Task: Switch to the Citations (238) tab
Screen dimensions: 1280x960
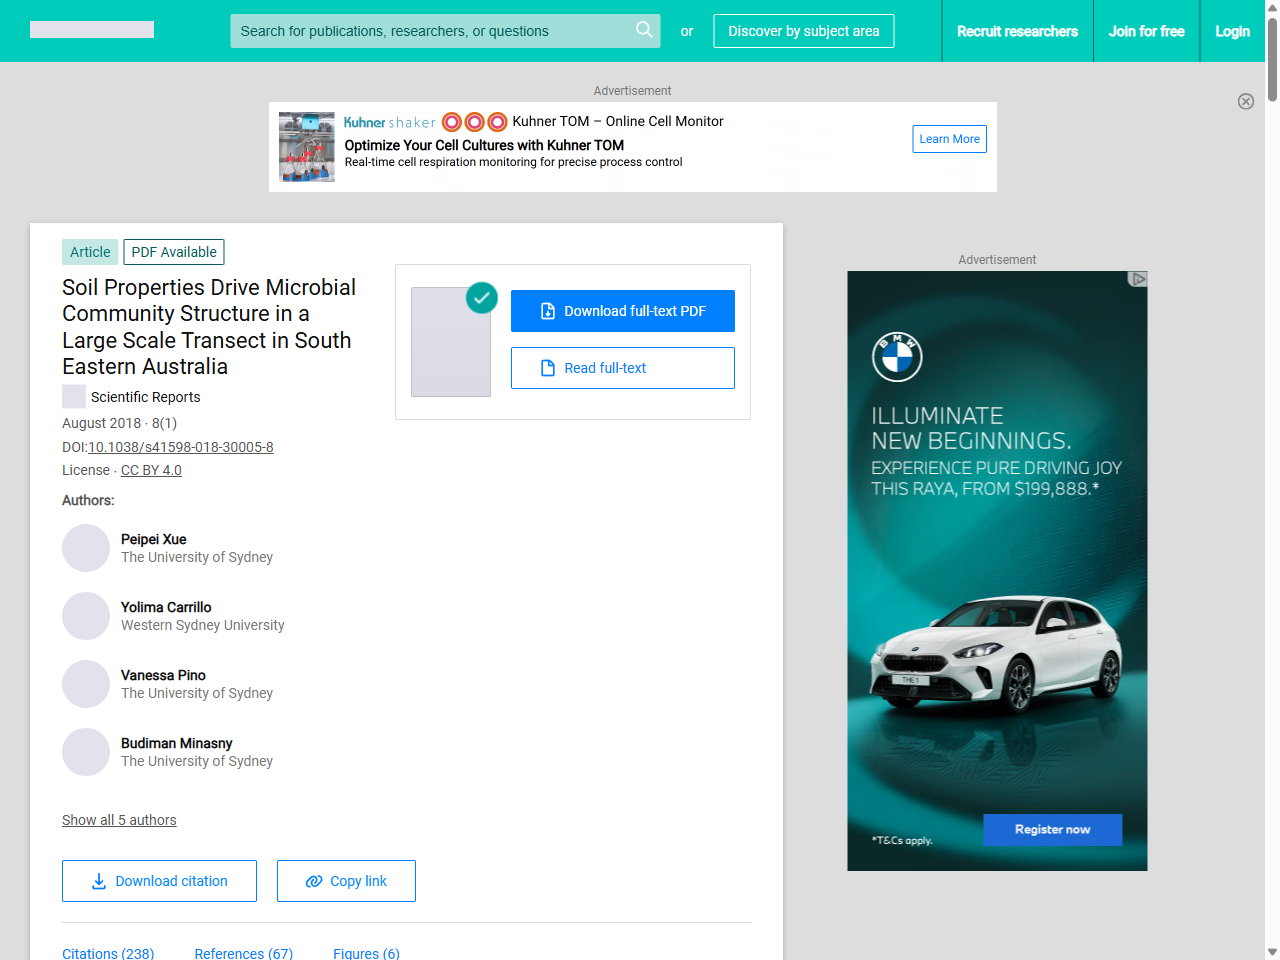Action: point(108,953)
